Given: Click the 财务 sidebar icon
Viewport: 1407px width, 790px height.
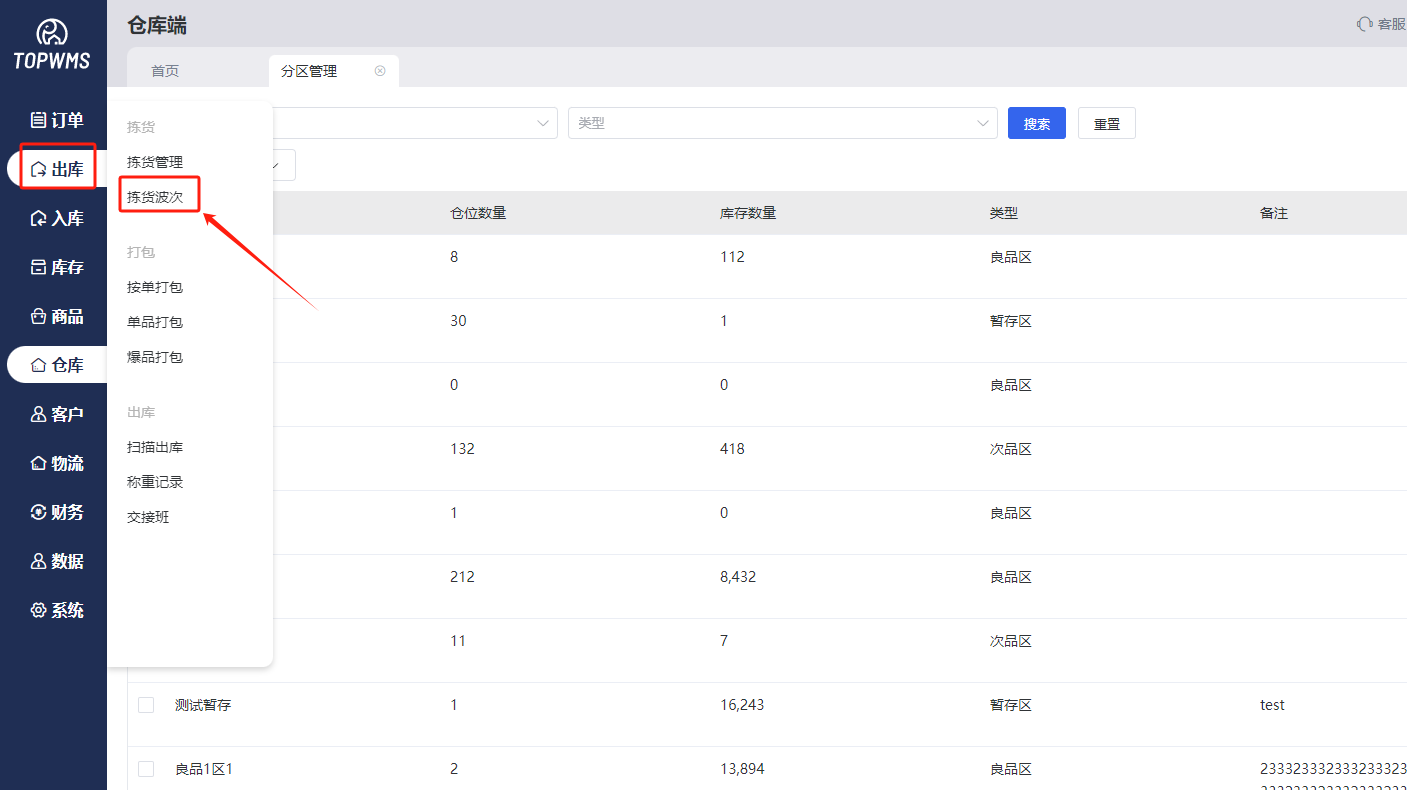Looking at the screenshot, I should [38, 512].
